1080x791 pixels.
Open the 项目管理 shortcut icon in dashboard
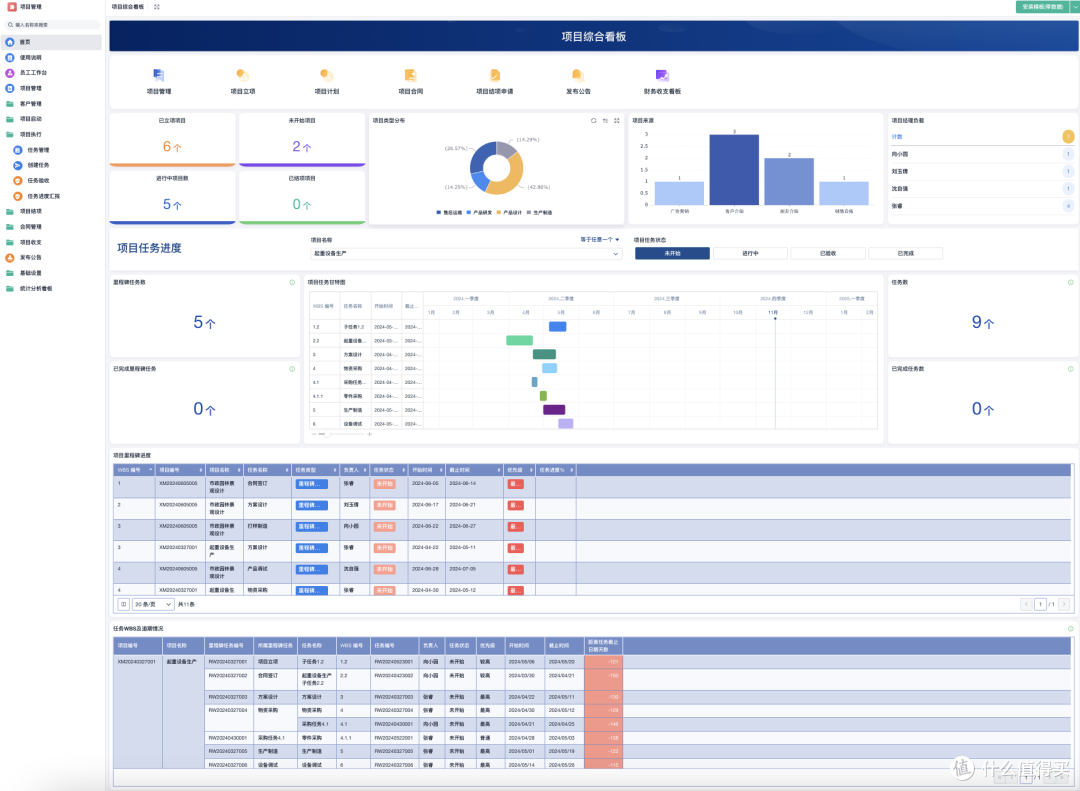tap(158, 75)
